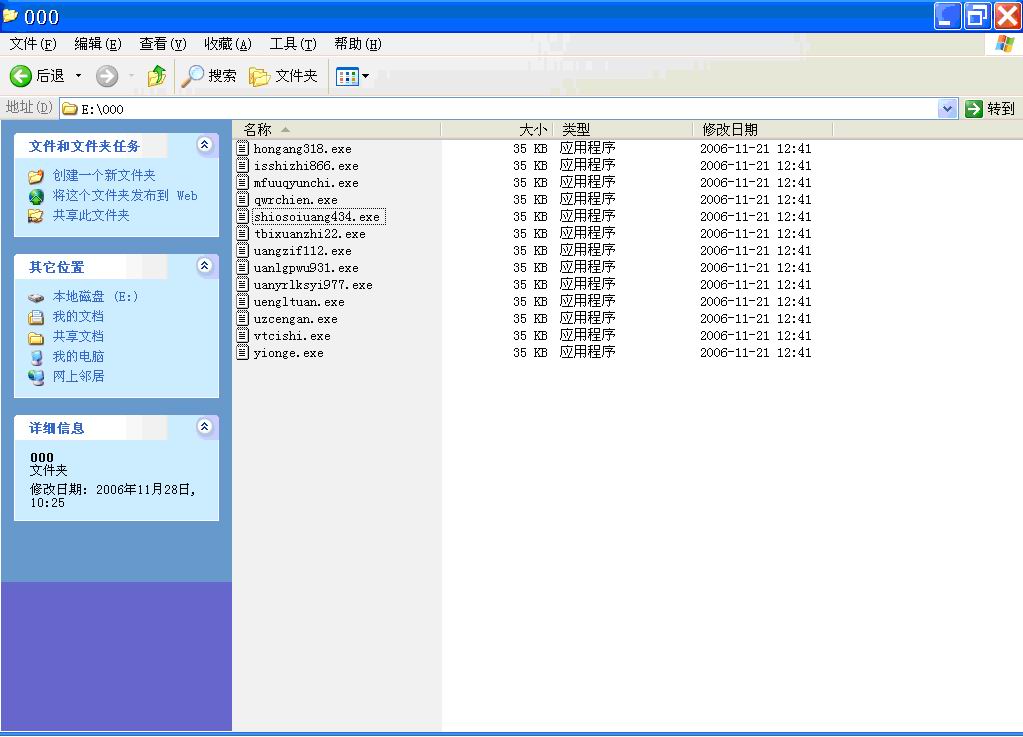Toggle the Folders (文件夹) pane

(283, 76)
